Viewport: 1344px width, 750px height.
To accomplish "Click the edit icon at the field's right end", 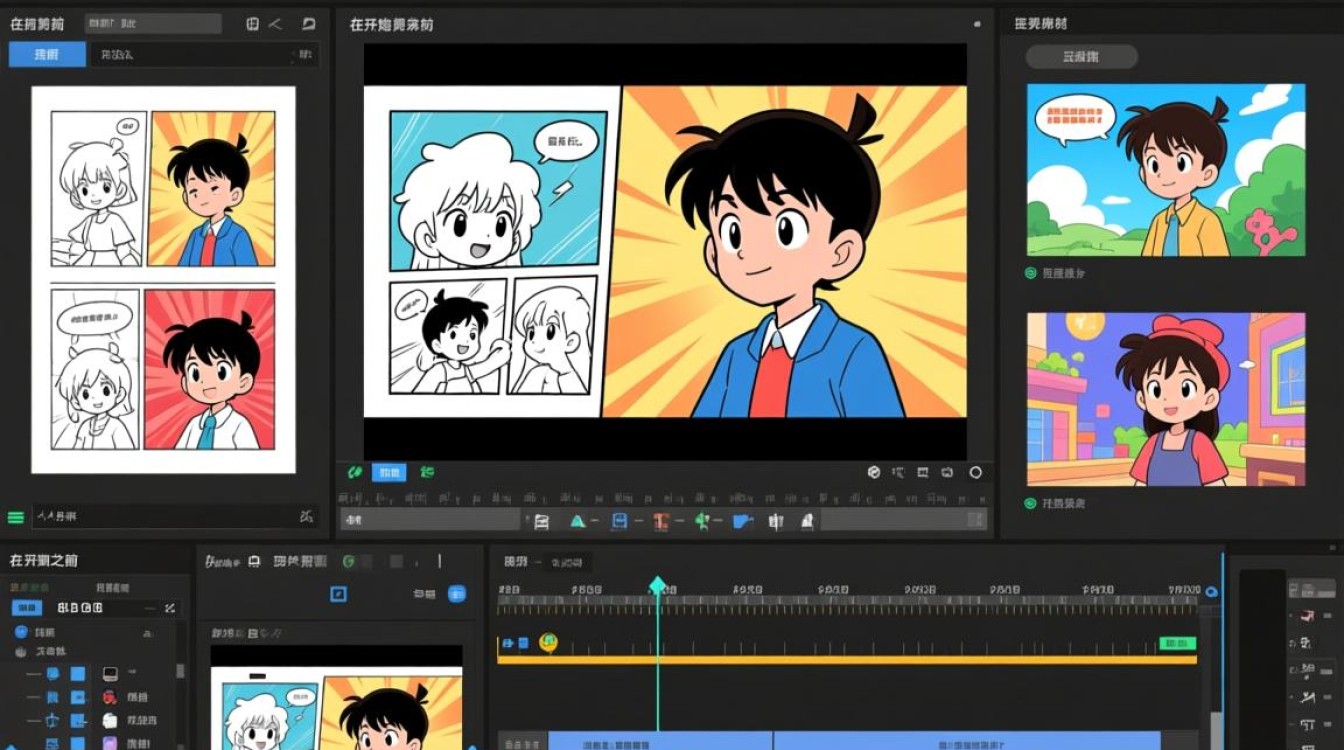I will point(307,517).
